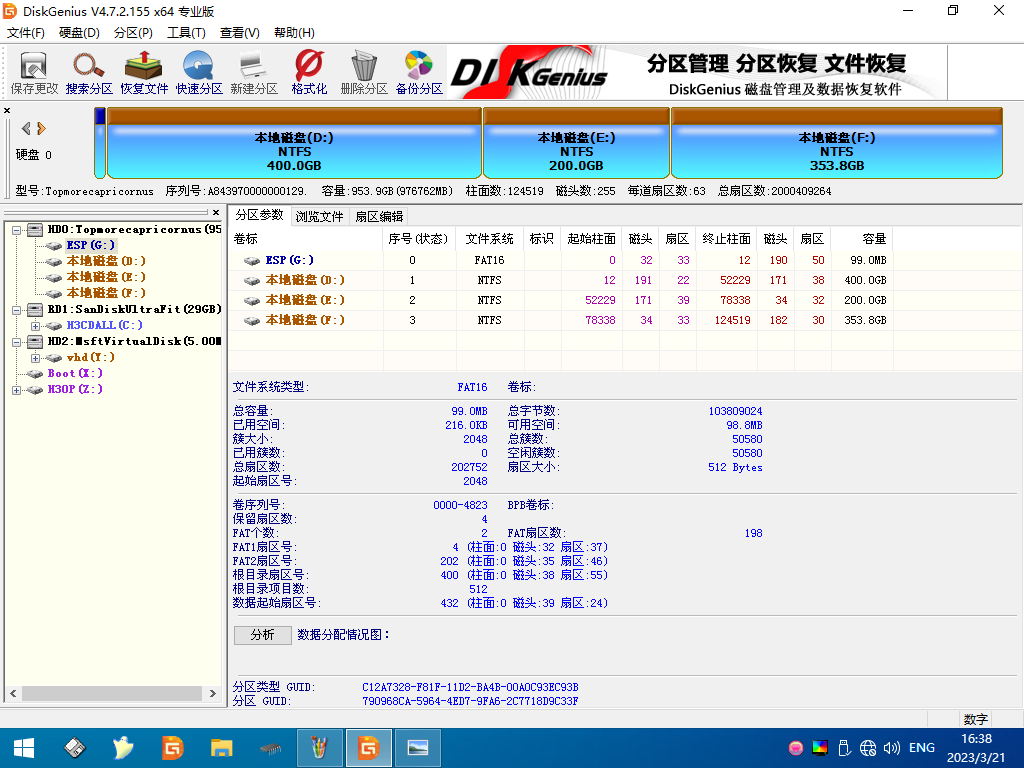This screenshot has width=1024, height=768.
Task: Select 本地磁盘 (D:) in the disk tree
Action: pyautogui.click(x=106, y=261)
